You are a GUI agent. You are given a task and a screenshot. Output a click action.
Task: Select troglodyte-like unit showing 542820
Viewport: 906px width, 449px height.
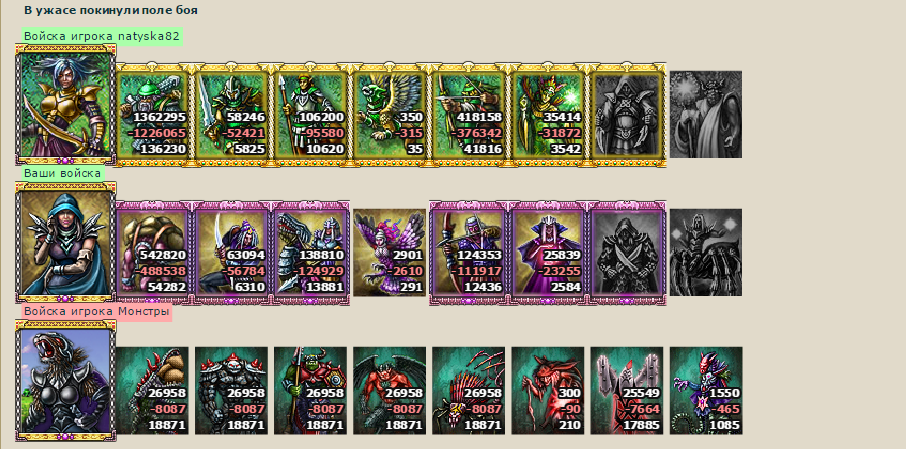tap(153, 253)
